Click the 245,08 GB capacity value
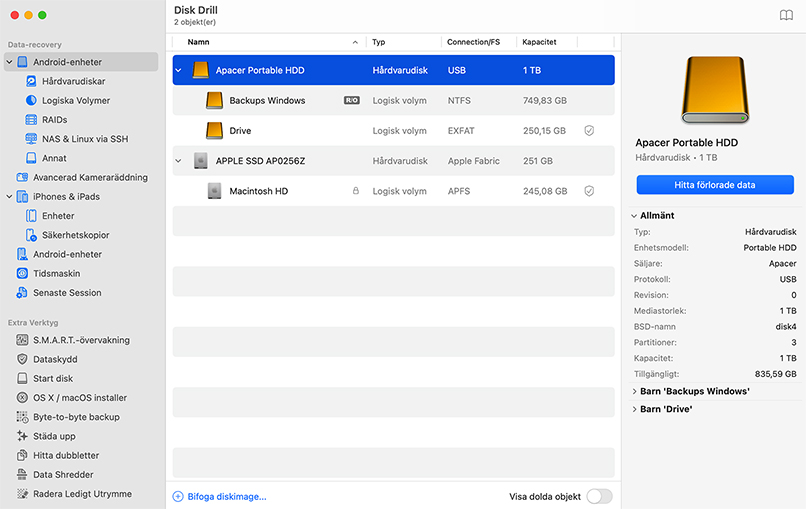Screen dimensions: 806x509 pos(545,191)
